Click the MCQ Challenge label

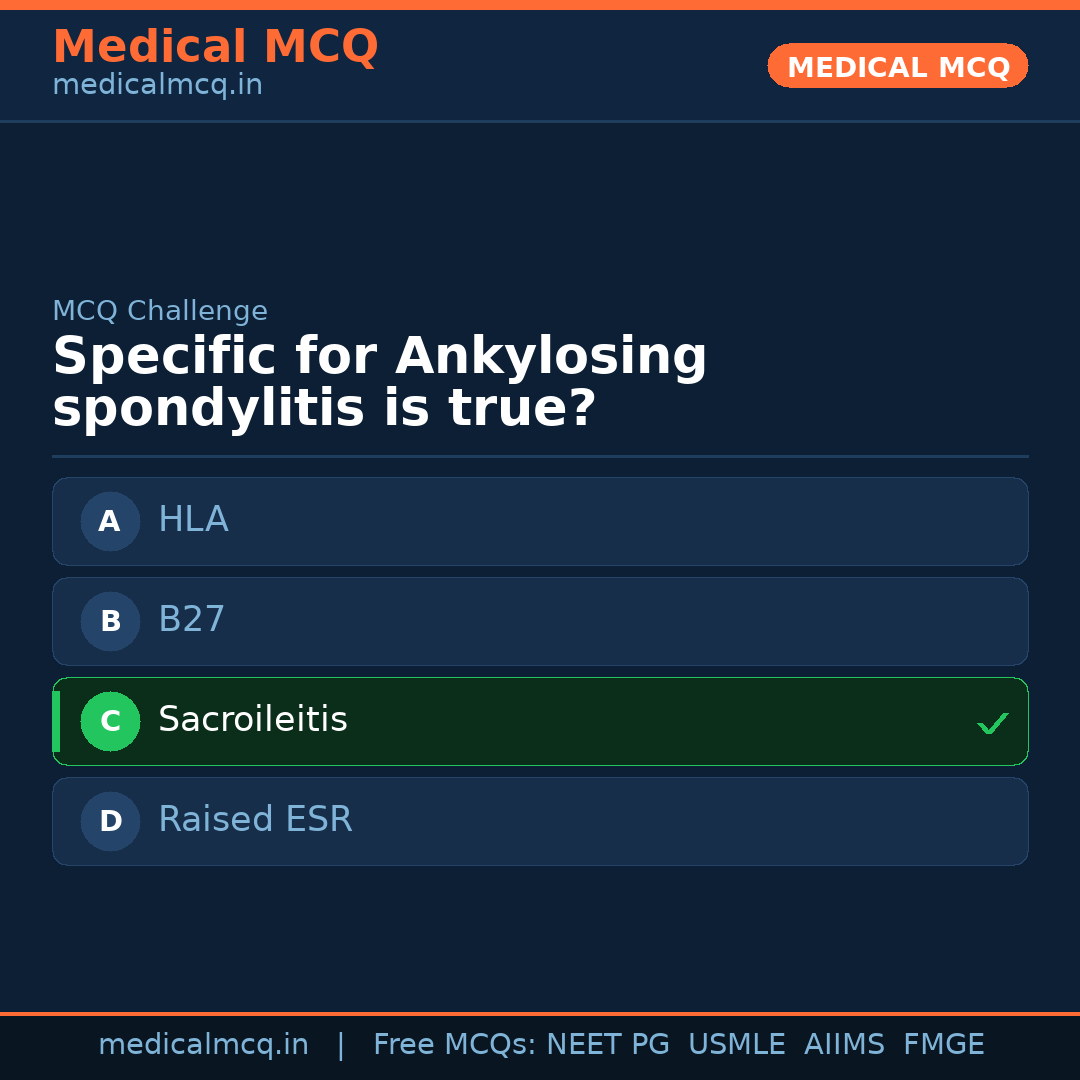160,311
